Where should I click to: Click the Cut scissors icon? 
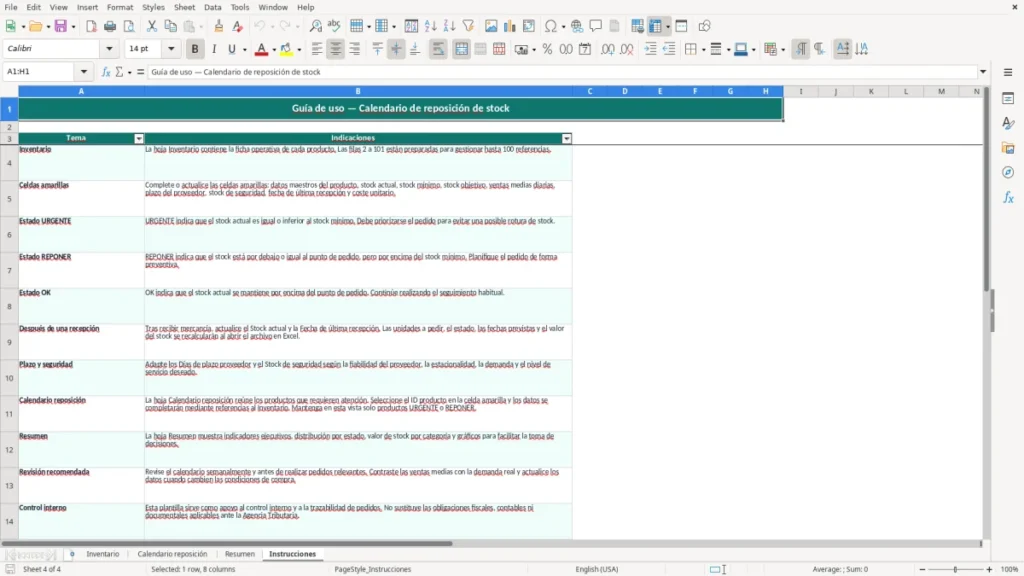(152, 26)
